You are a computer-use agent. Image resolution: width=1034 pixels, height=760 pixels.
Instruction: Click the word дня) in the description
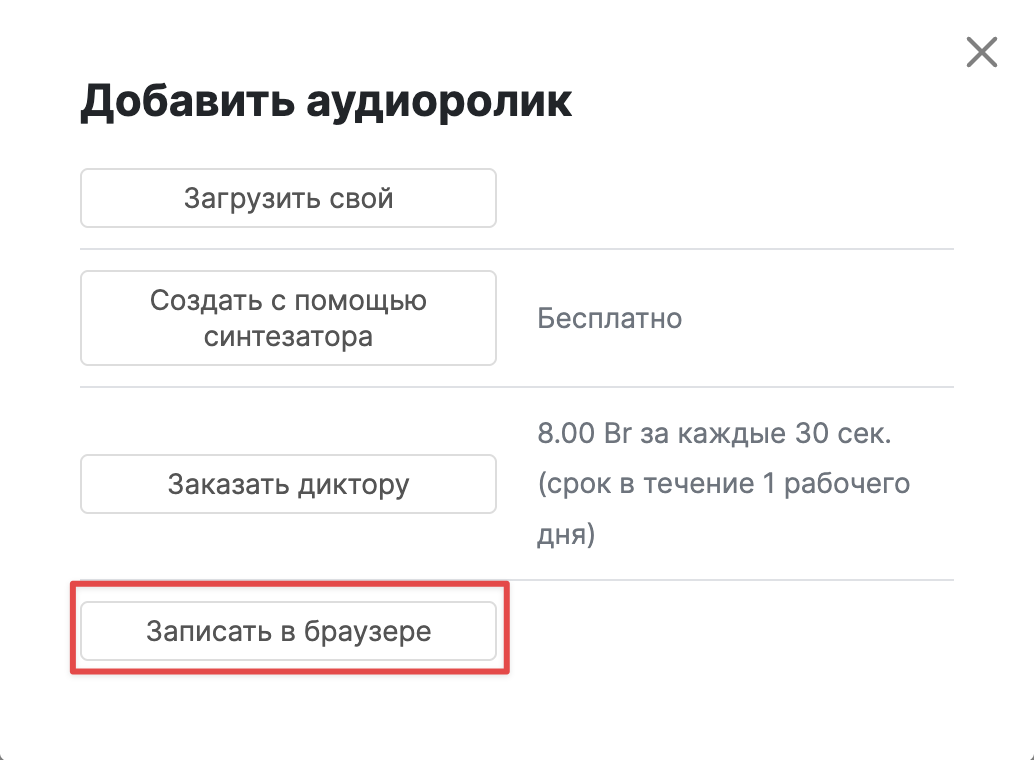click(x=566, y=534)
